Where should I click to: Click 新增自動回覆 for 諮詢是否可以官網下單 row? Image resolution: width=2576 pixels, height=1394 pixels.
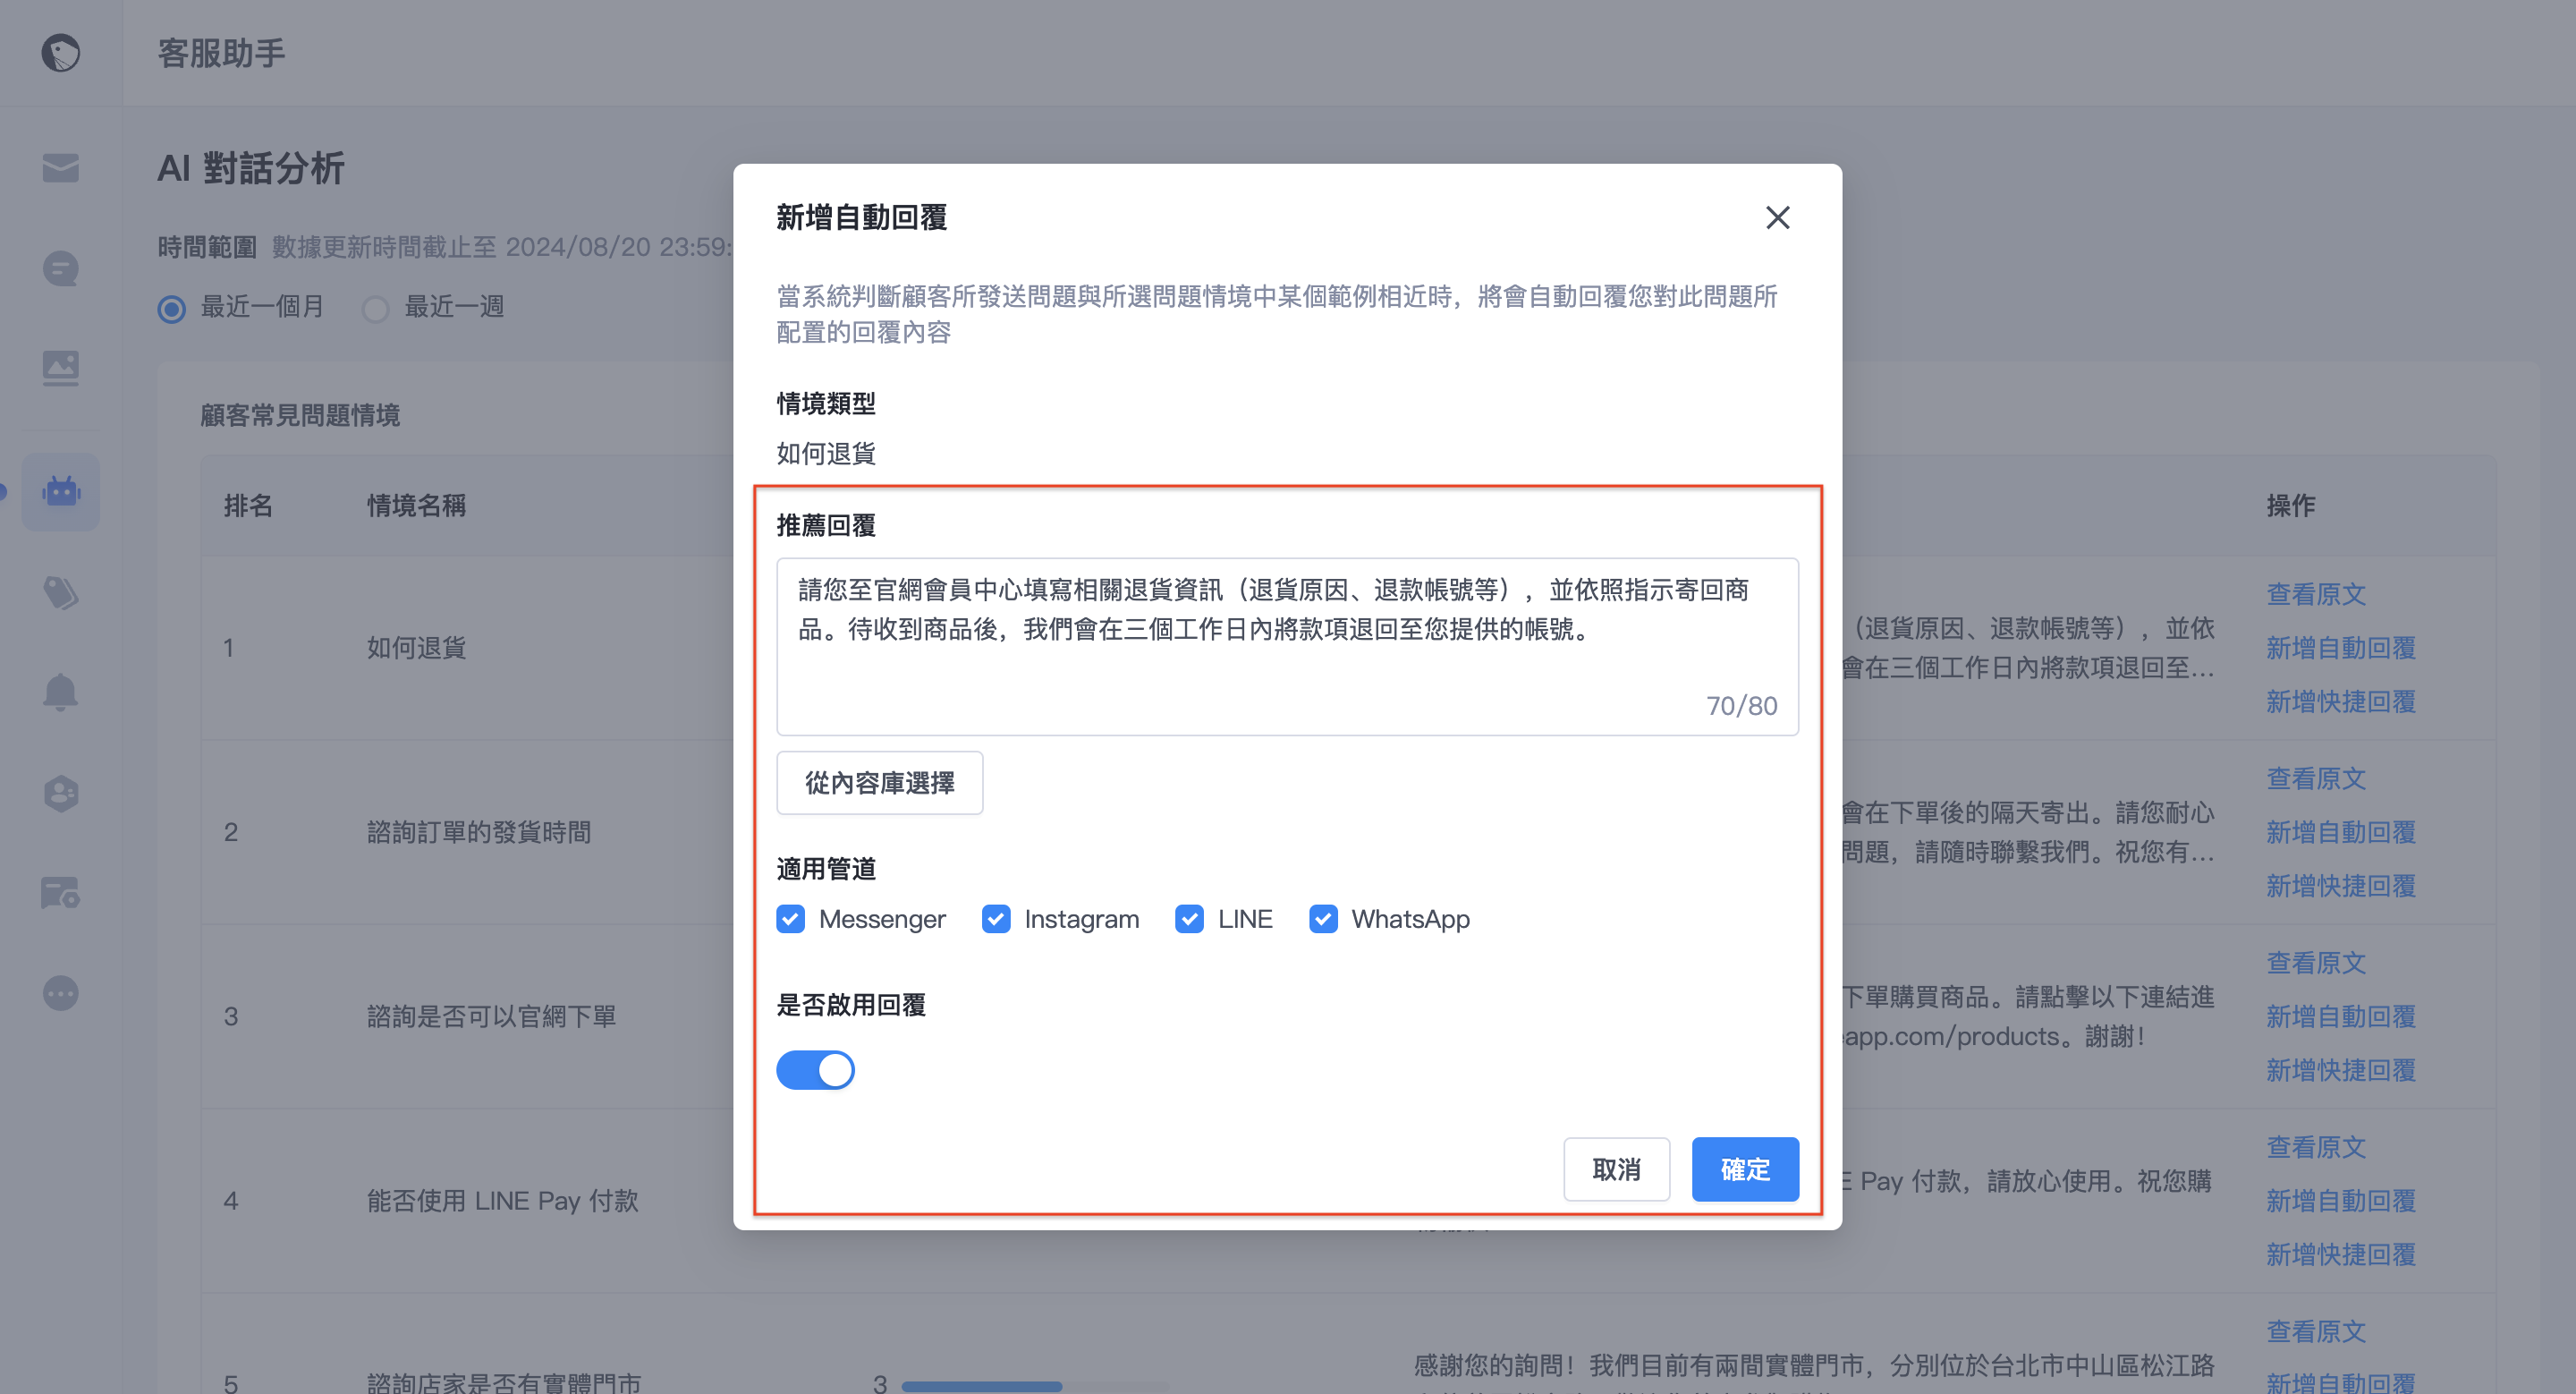[x=2340, y=1016]
